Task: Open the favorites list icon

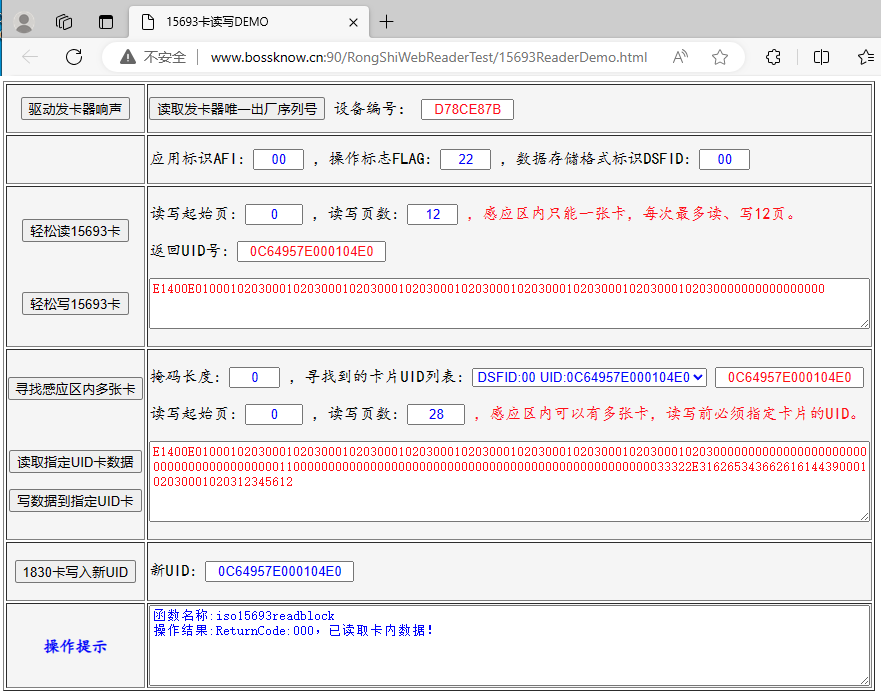Action: (x=866, y=57)
